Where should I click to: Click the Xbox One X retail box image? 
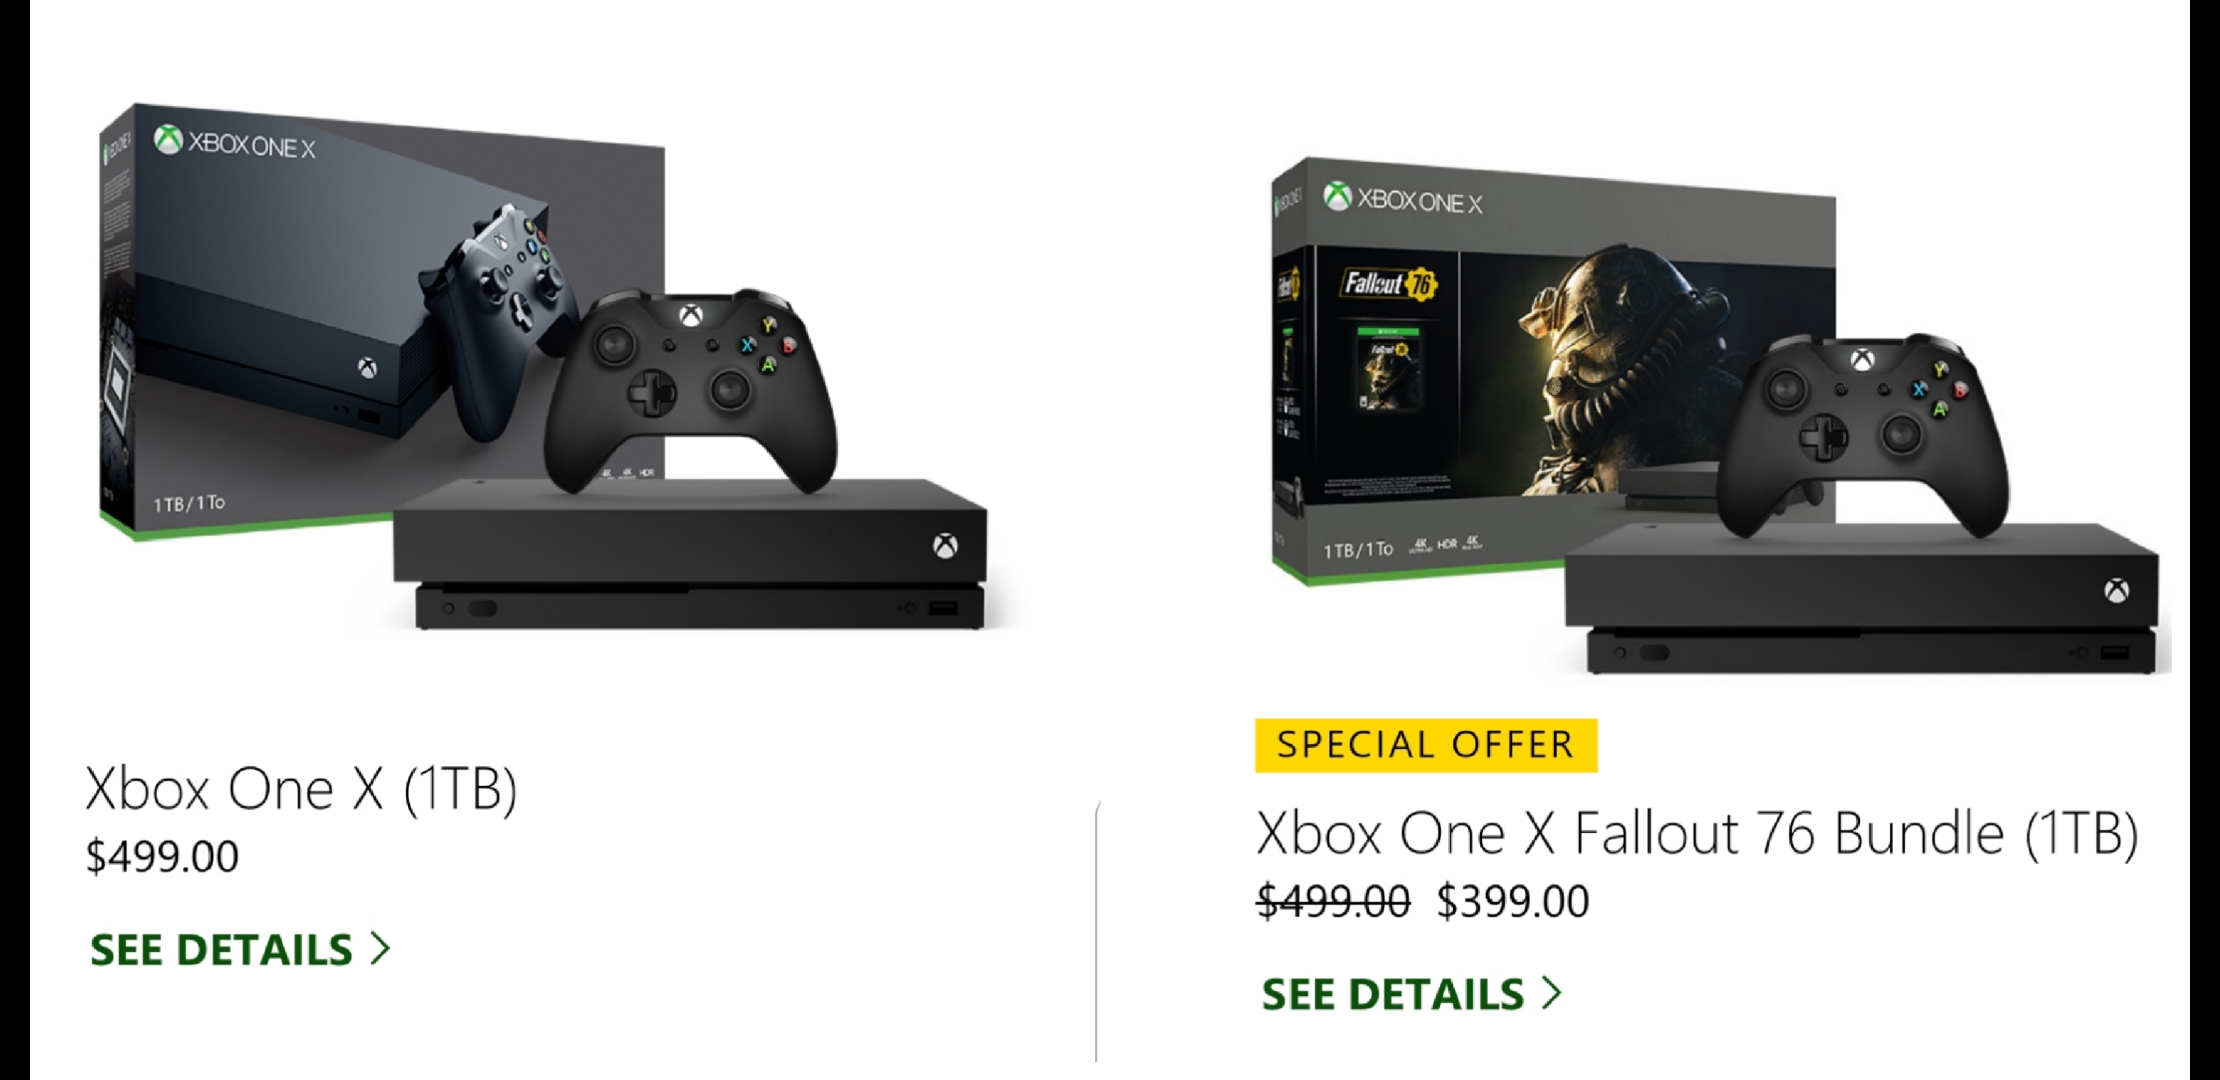380,320
